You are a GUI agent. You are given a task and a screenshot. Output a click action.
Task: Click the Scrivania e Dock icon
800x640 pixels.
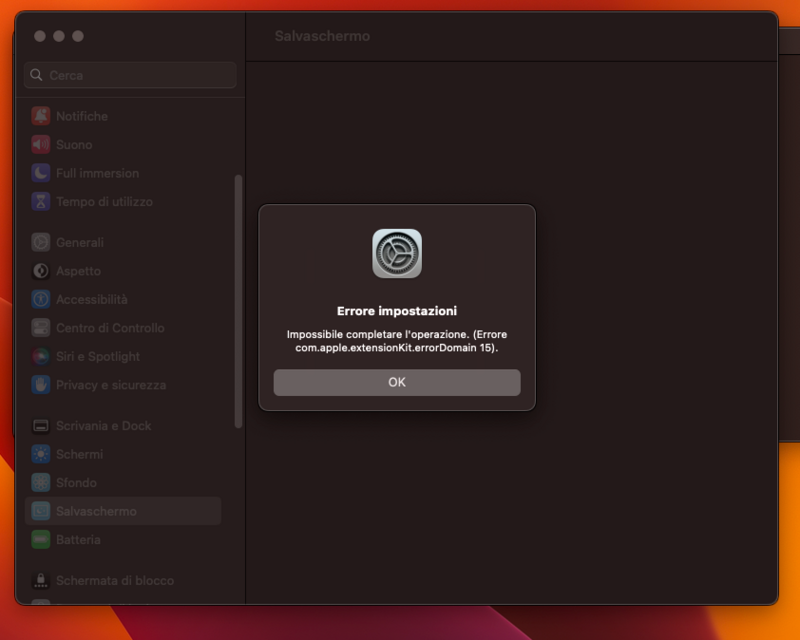coord(41,426)
